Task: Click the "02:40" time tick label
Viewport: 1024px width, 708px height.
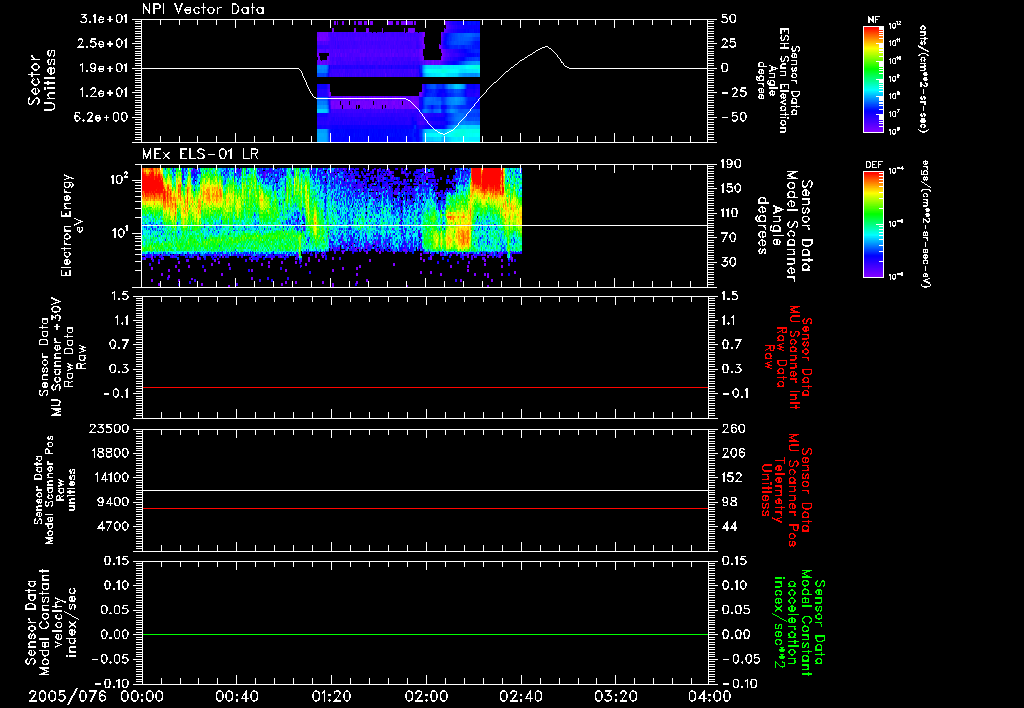Action: coord(520,696)
